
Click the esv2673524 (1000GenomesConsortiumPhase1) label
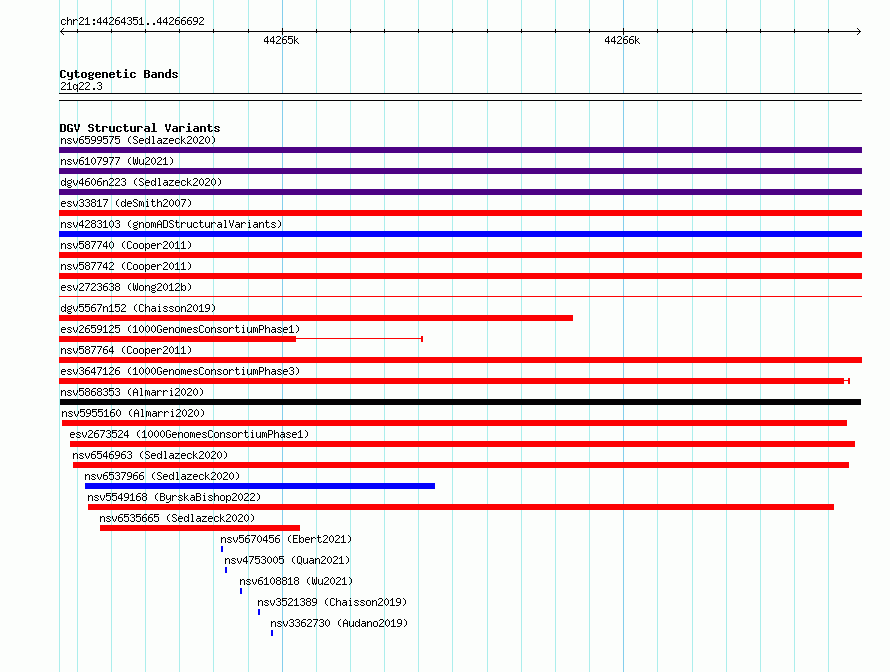(x=189, y=434)
